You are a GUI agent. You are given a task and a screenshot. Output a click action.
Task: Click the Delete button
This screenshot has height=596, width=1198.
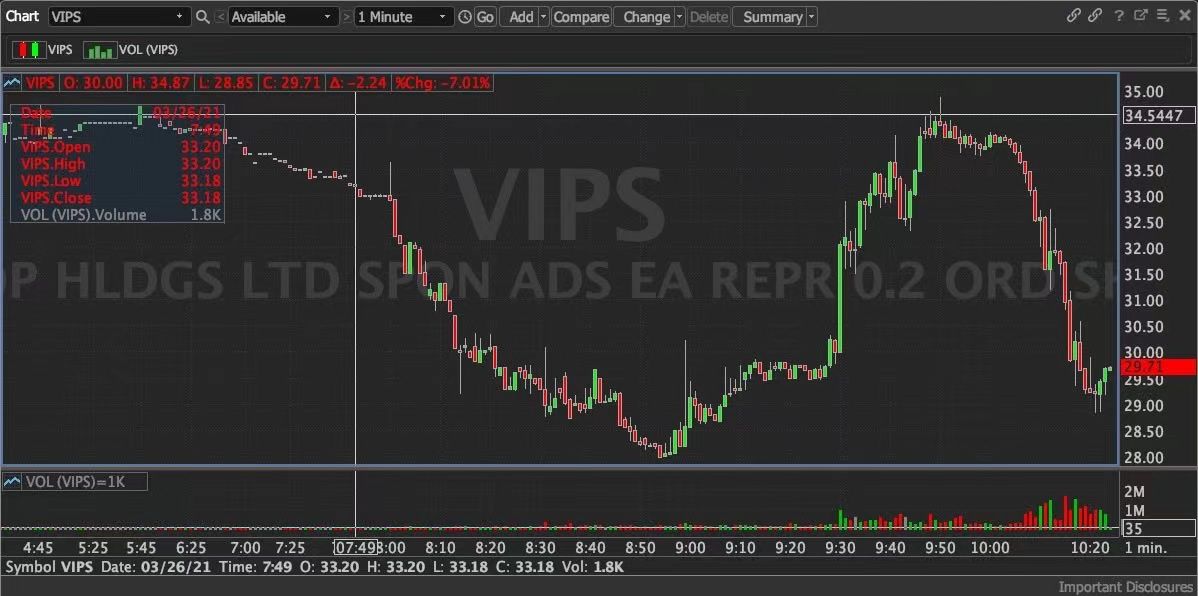708,17
